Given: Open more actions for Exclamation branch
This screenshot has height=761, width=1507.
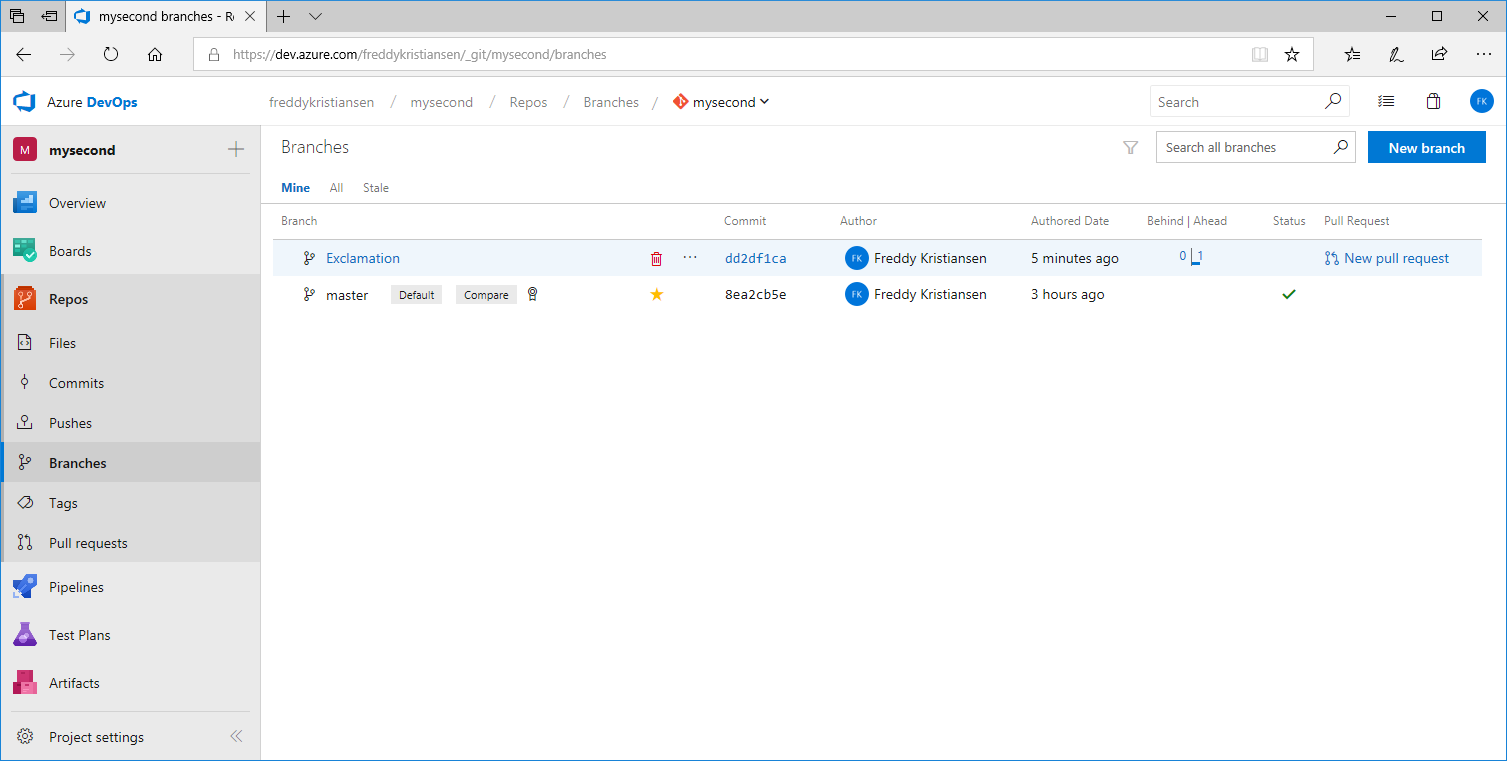Looking at the screenshot, I should click(690, 258).
